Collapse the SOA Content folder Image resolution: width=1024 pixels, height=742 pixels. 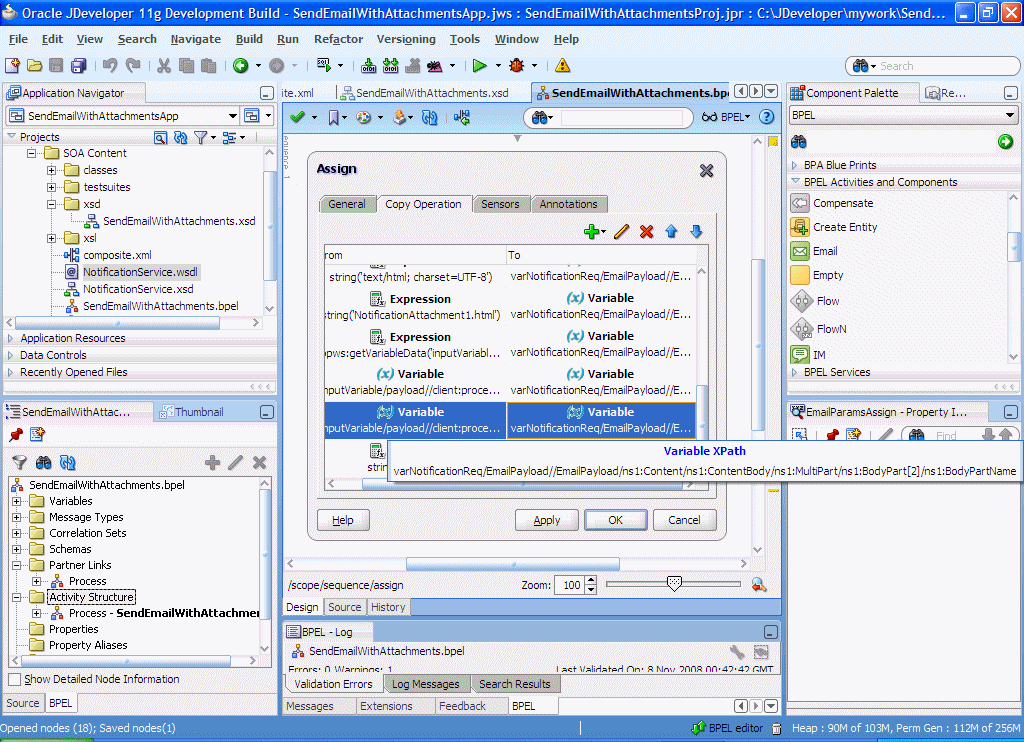[31, 153]
